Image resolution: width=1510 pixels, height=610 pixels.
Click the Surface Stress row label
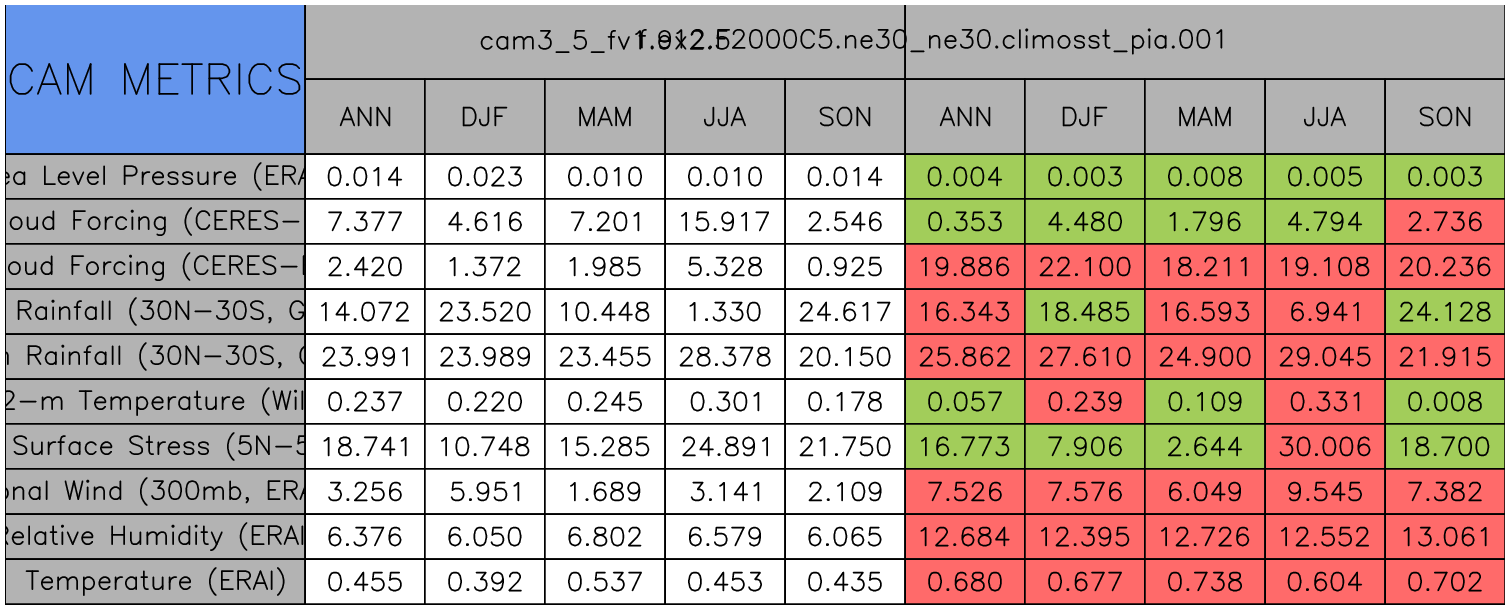tap(155, 446)
